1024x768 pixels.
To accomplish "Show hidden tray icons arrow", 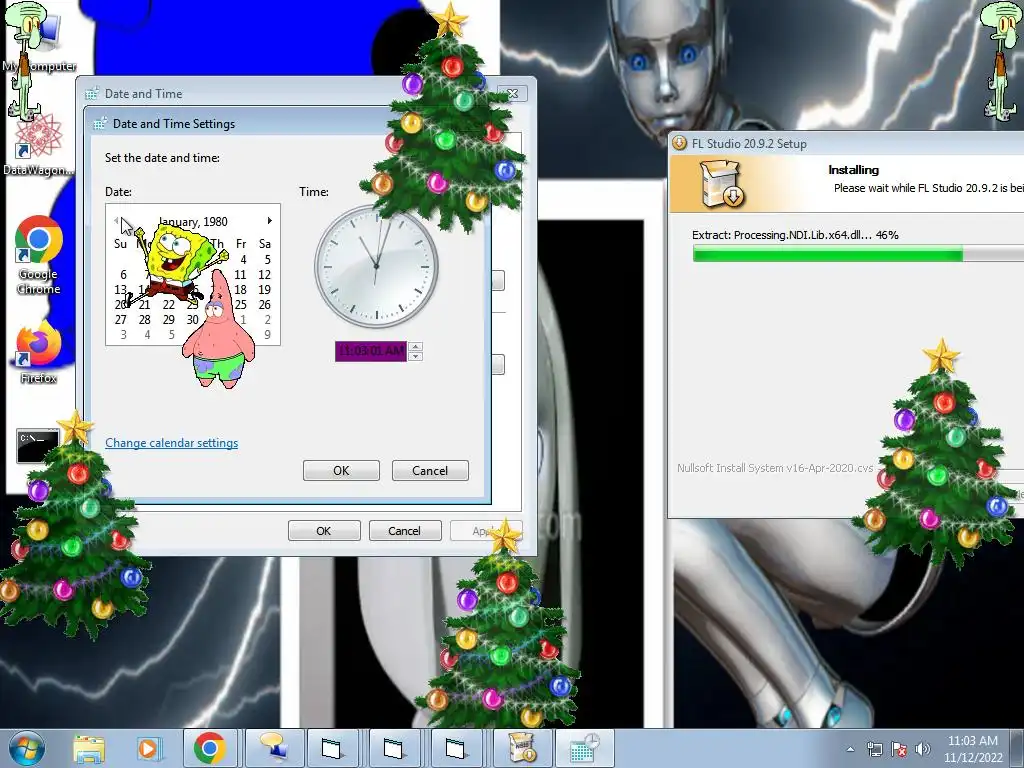I will pyautogui.click(x=850, y=750).
